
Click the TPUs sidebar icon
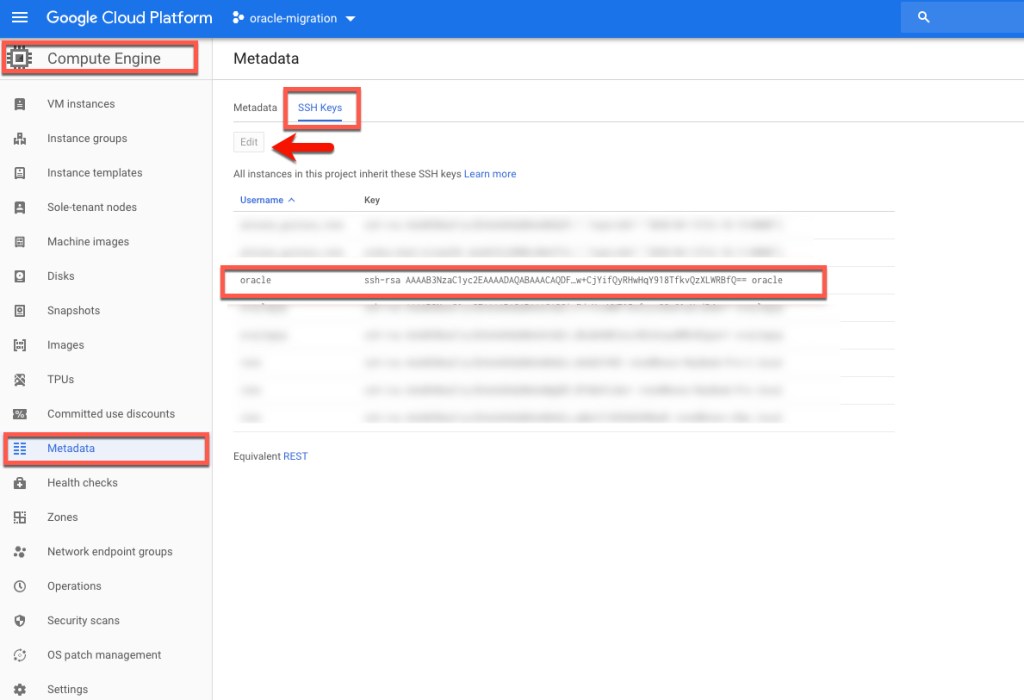tap(20, 380)
